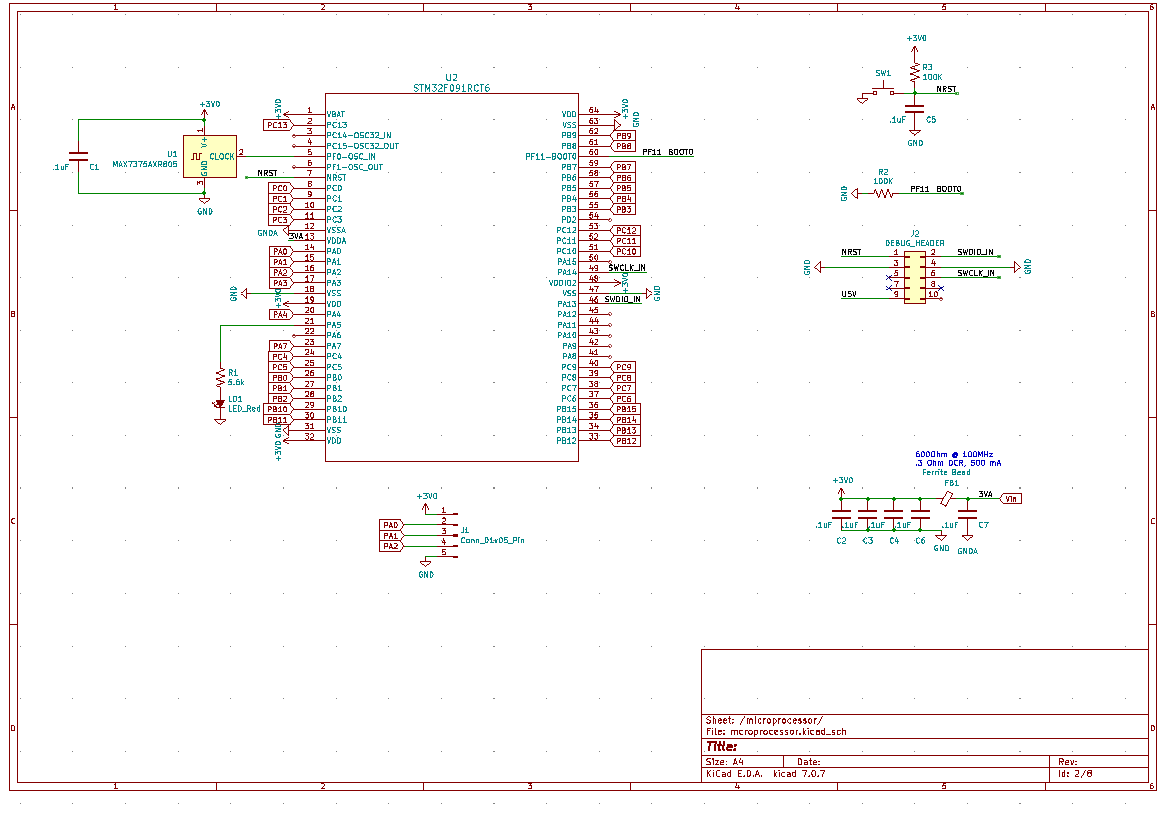
Task: Click 'KiCad E.D.A. kicad 7.0.7' text
Action: [765, 774]
